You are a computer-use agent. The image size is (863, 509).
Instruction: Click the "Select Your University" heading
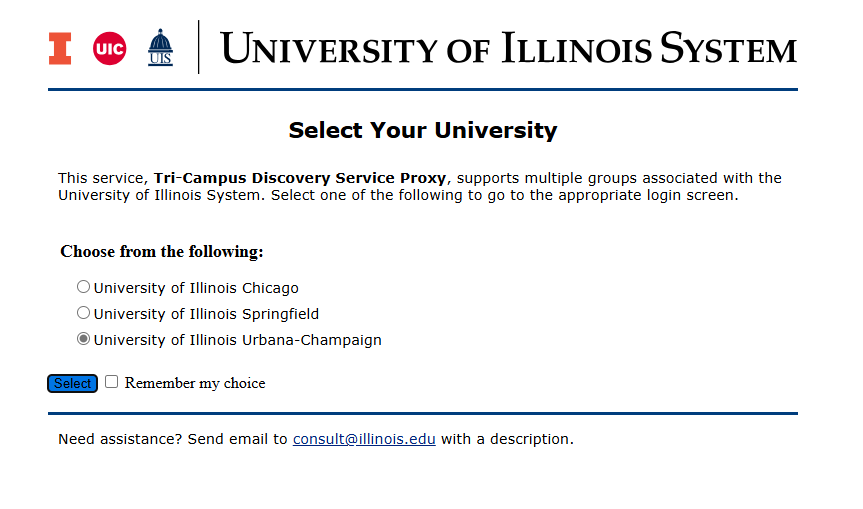[423, 130]
